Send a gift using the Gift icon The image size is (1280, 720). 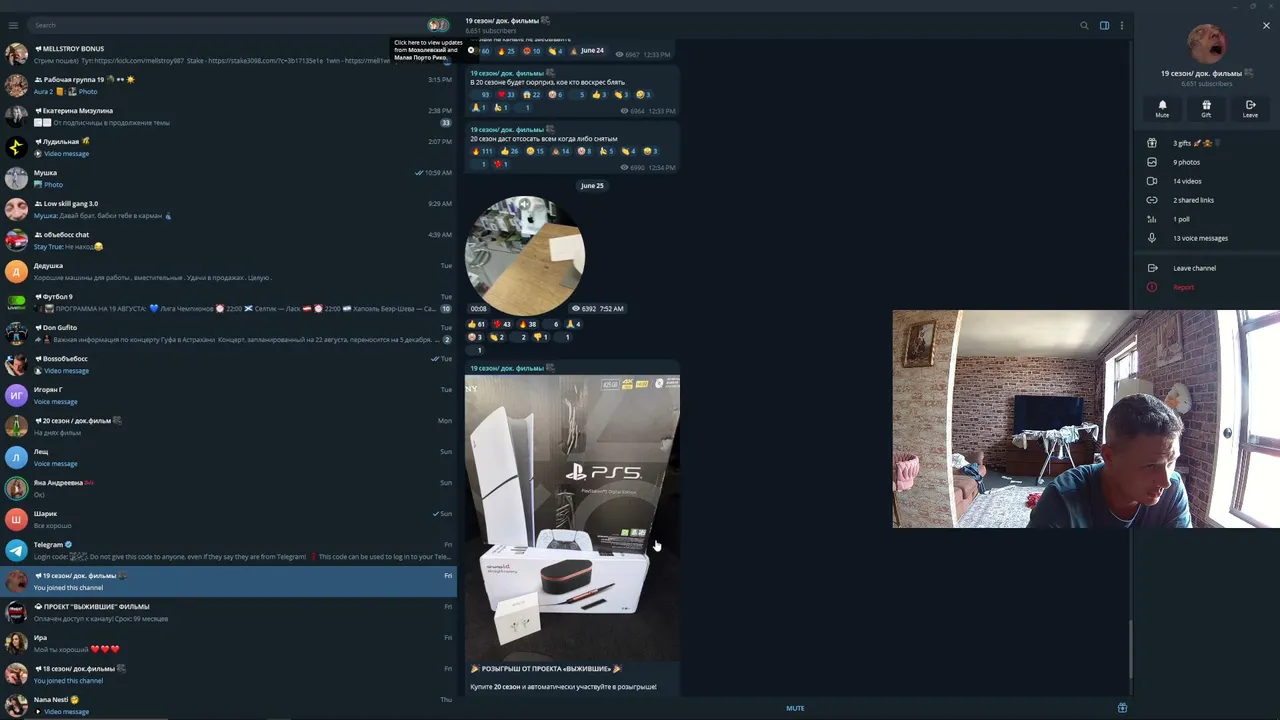tap(1206, 108)
